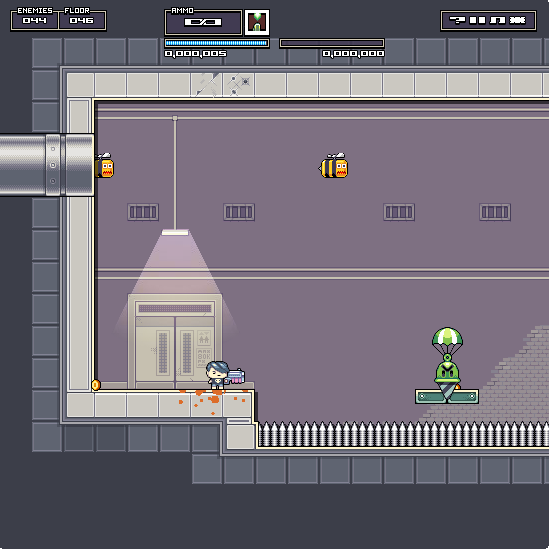The image size is (549, 550).
Task: Click the empty second player bar
Action: click(332, 43)
